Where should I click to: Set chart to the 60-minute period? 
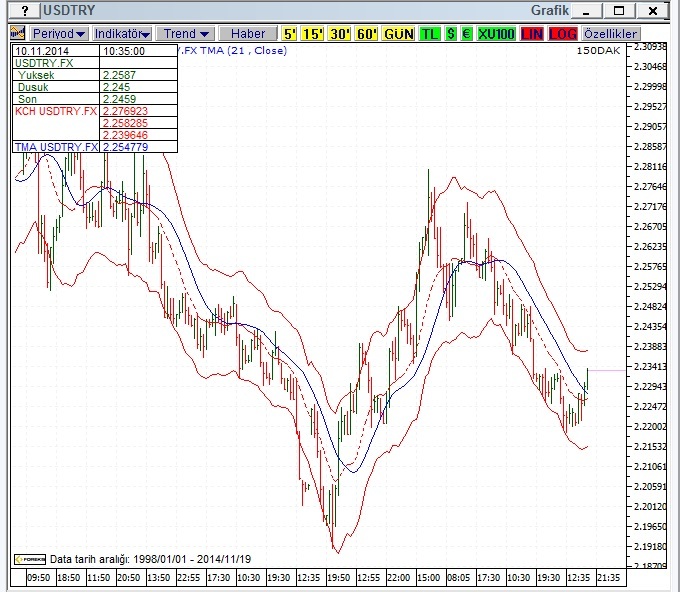coord(367,33)
